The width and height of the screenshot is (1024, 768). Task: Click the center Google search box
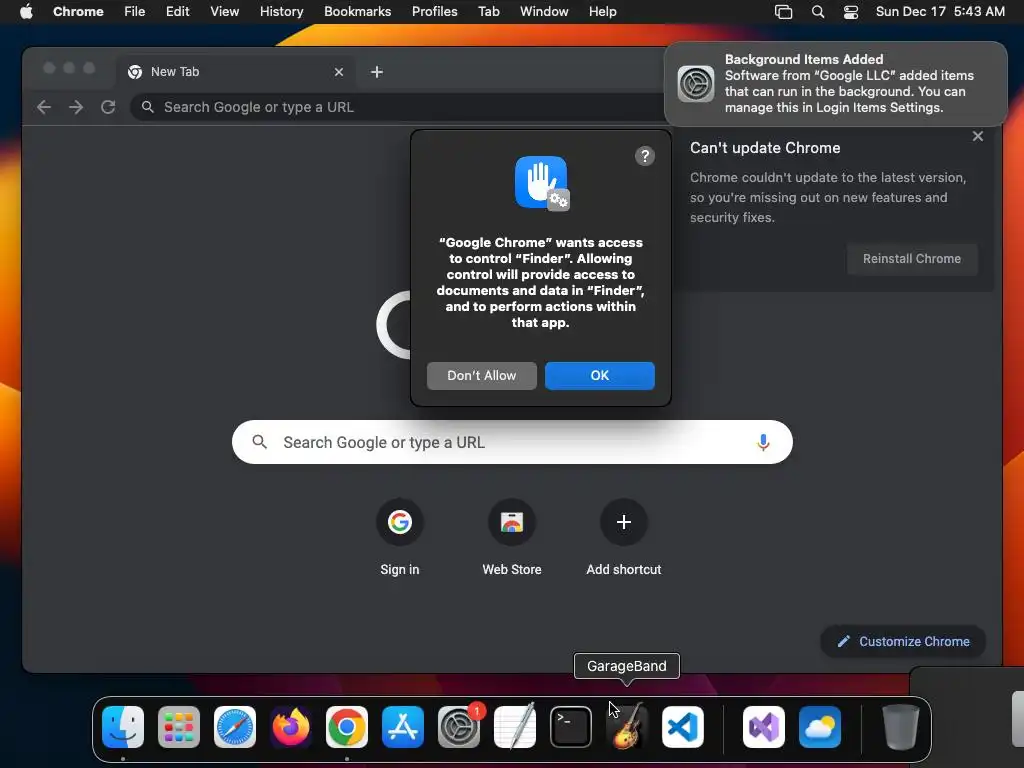pos(512,442)
